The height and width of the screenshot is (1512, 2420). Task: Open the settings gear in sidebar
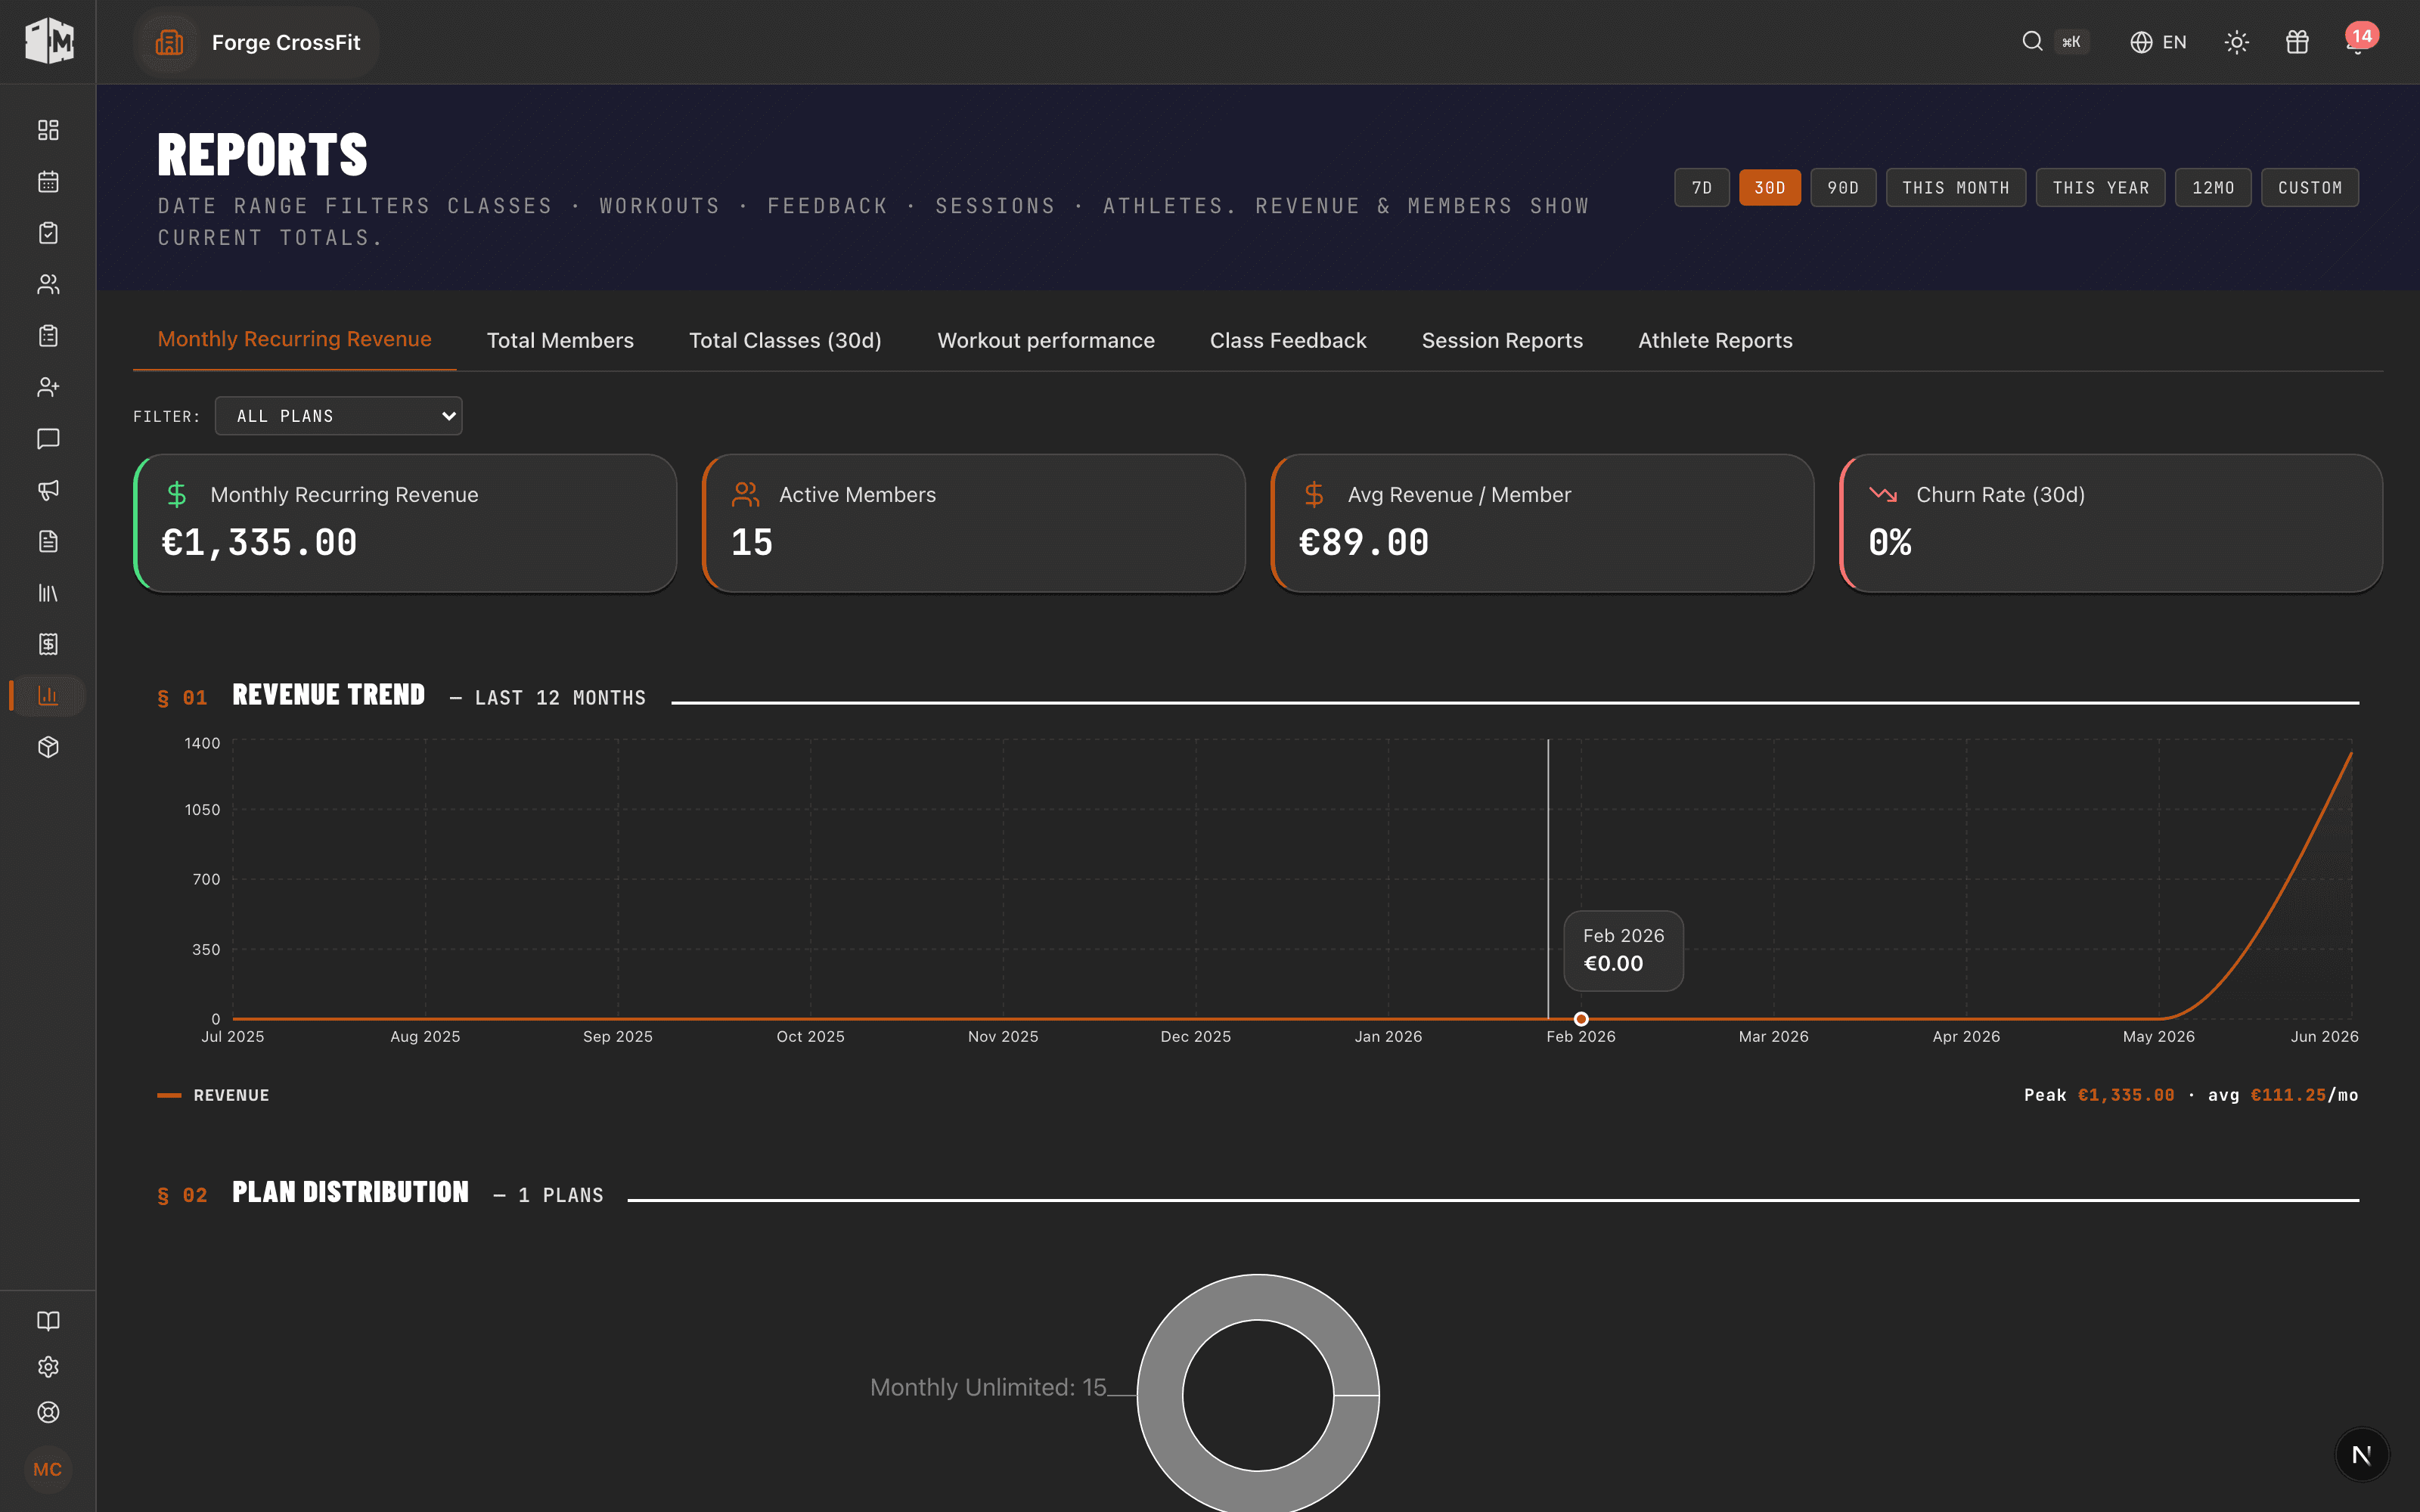coord(48,1367)
